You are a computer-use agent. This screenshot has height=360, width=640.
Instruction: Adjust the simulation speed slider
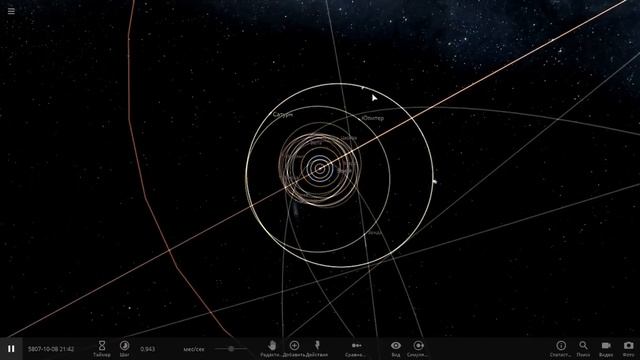tap(231, 349)
